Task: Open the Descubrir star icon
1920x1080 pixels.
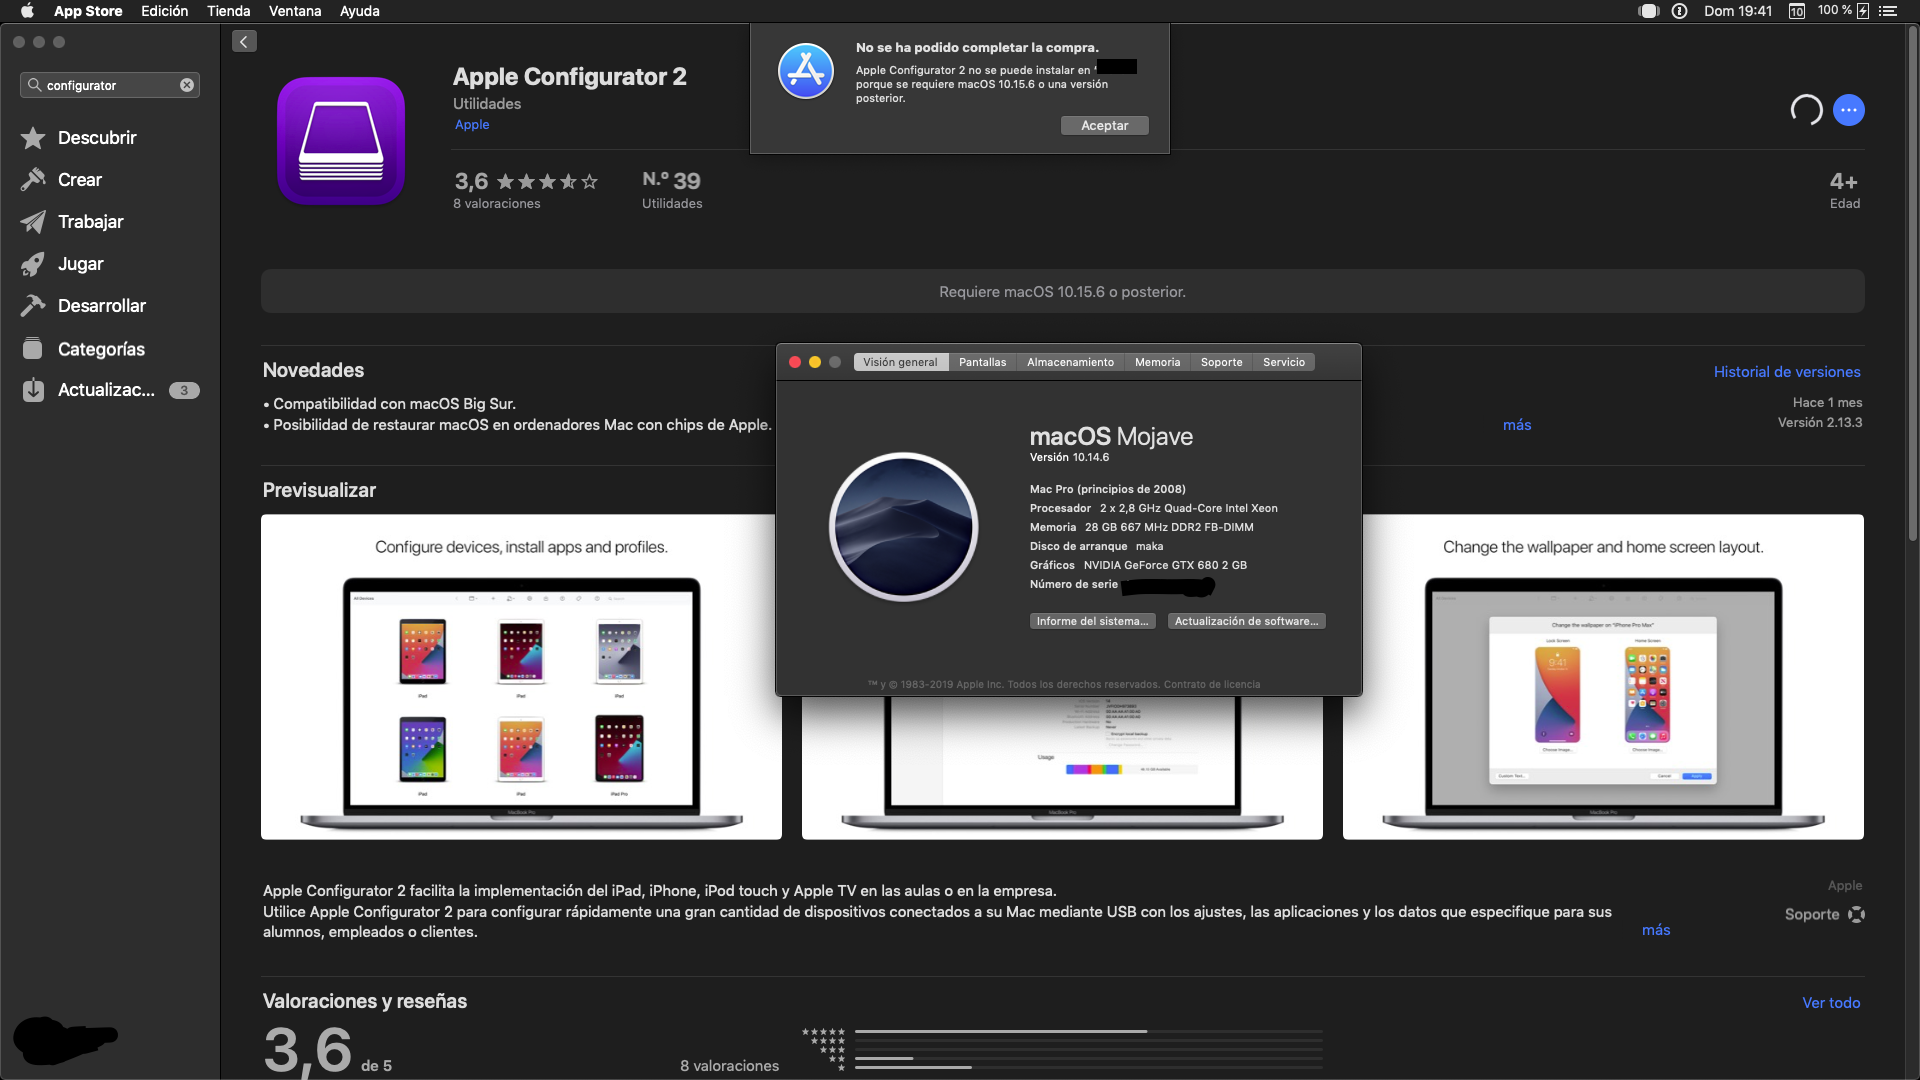Action: click(x=33, y=138)
